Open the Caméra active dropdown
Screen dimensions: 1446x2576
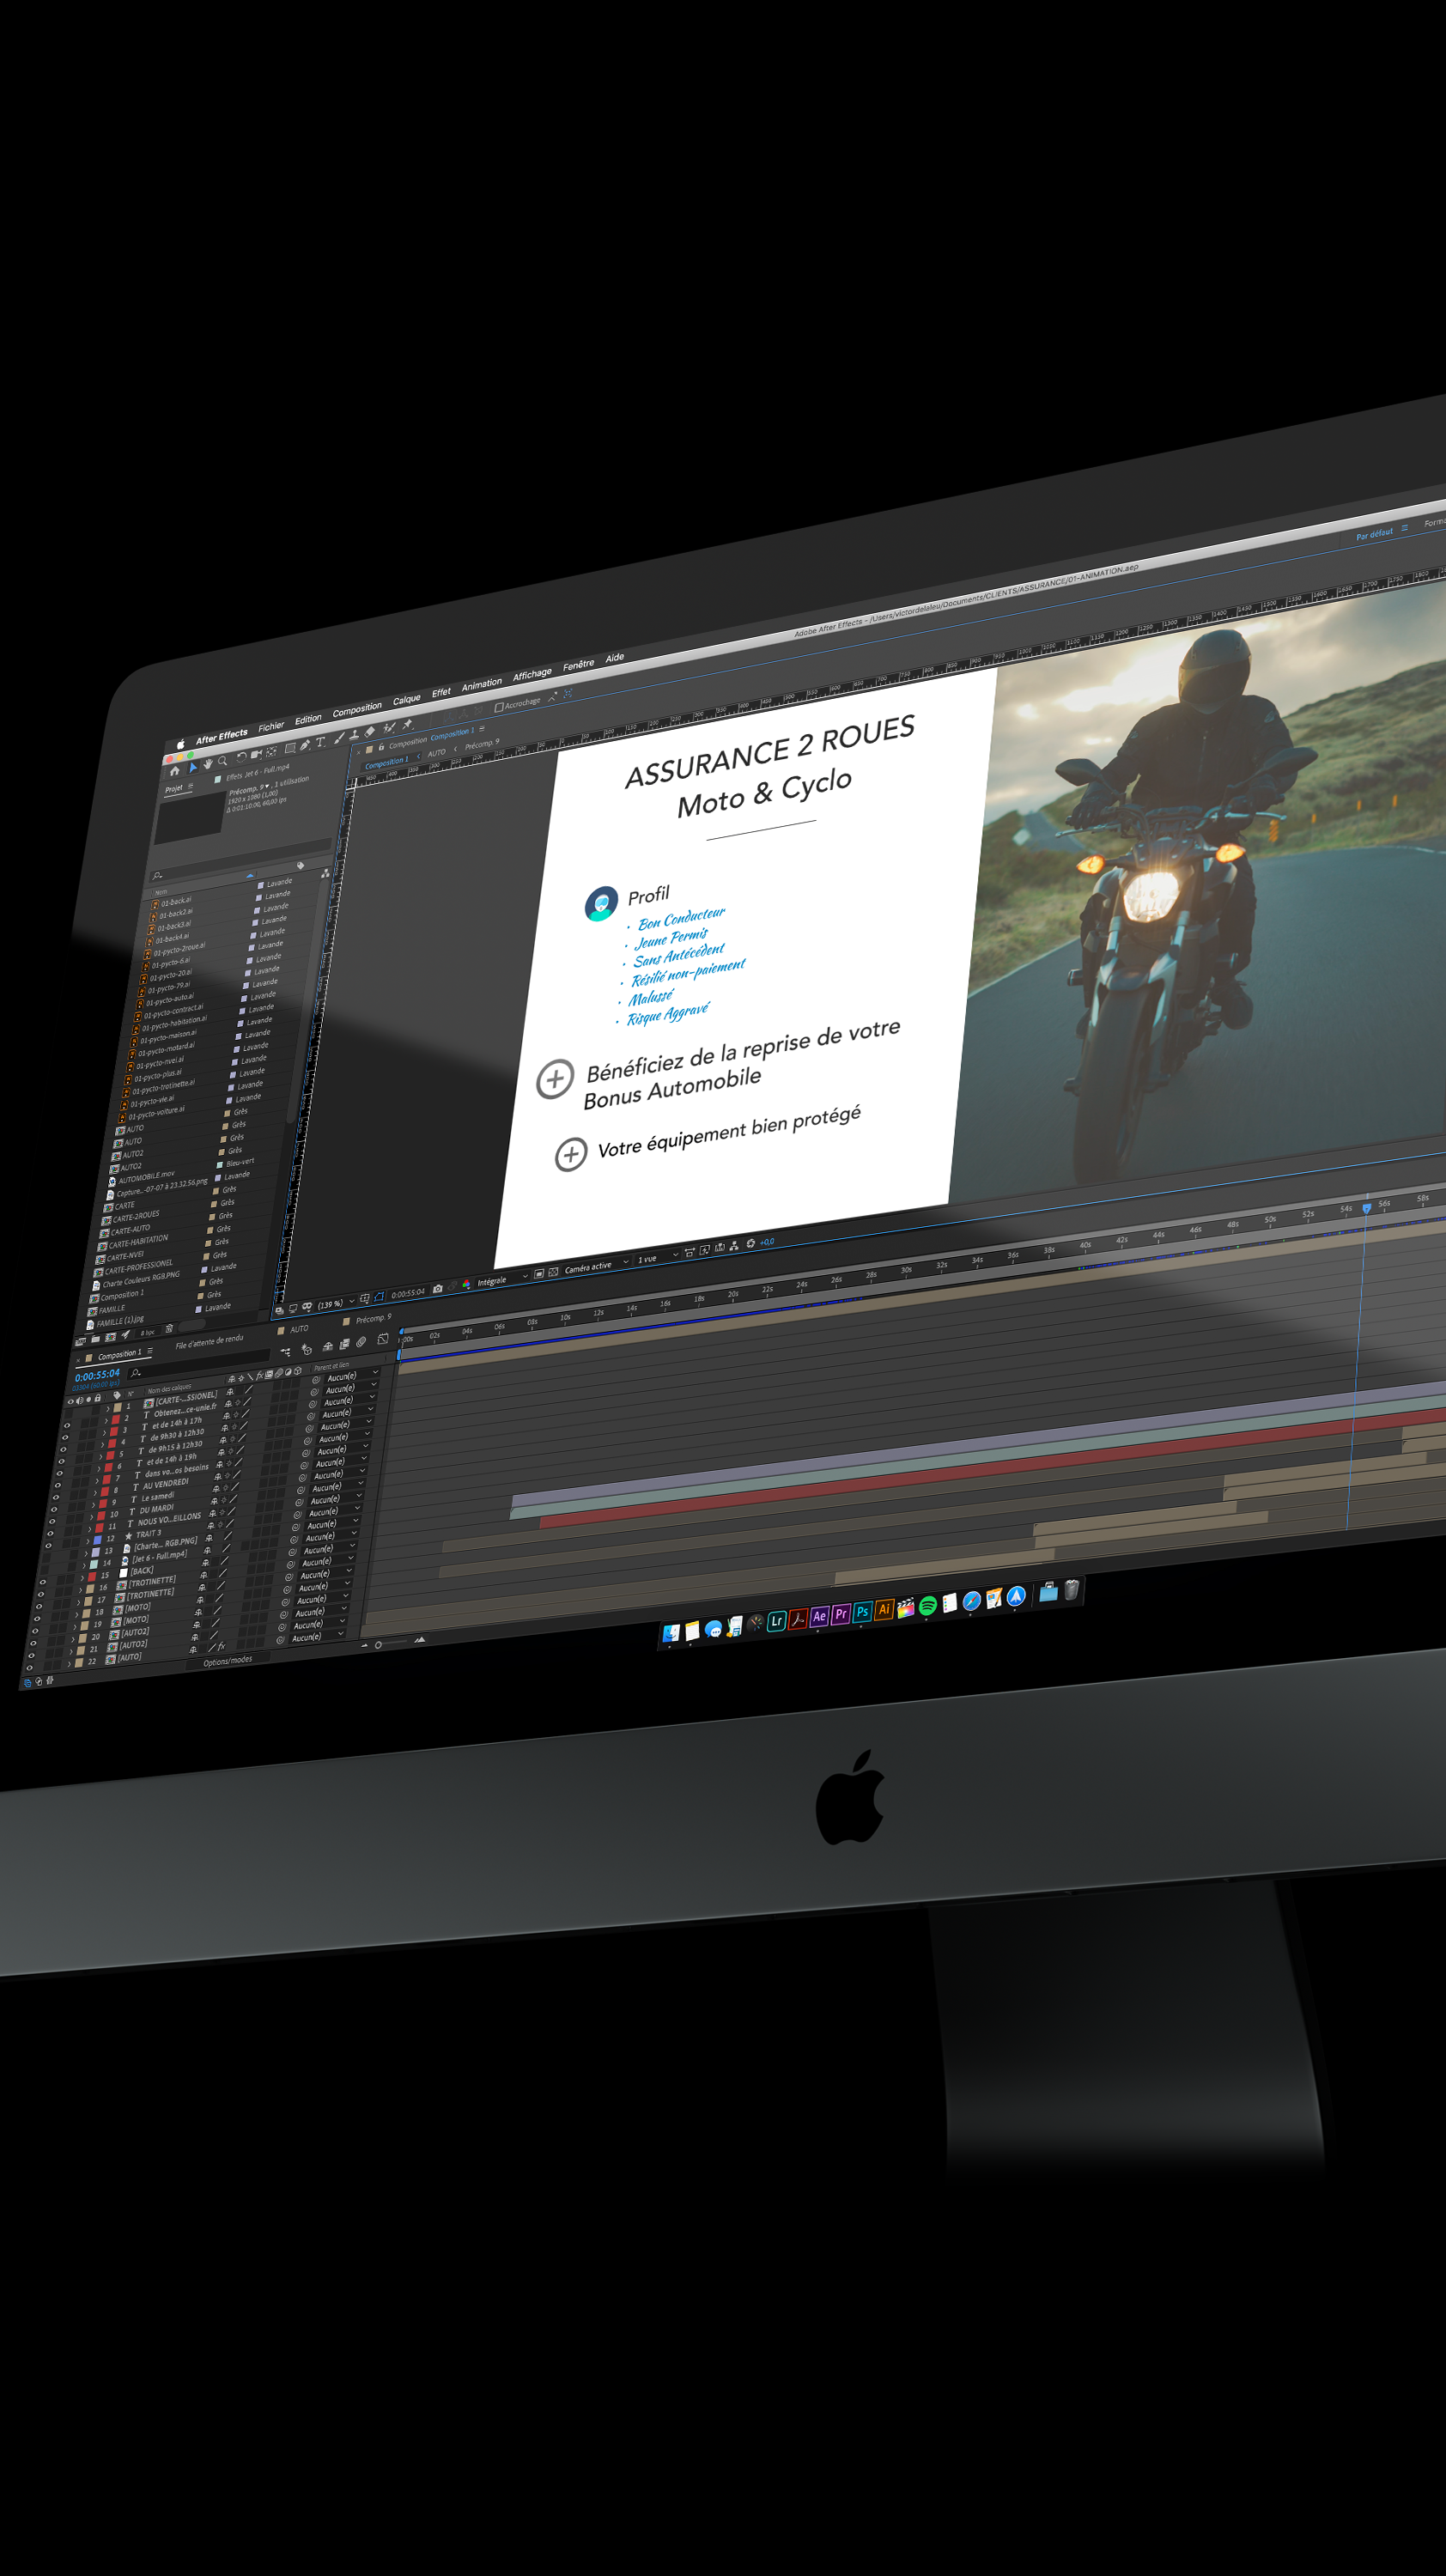point(597,1266)
